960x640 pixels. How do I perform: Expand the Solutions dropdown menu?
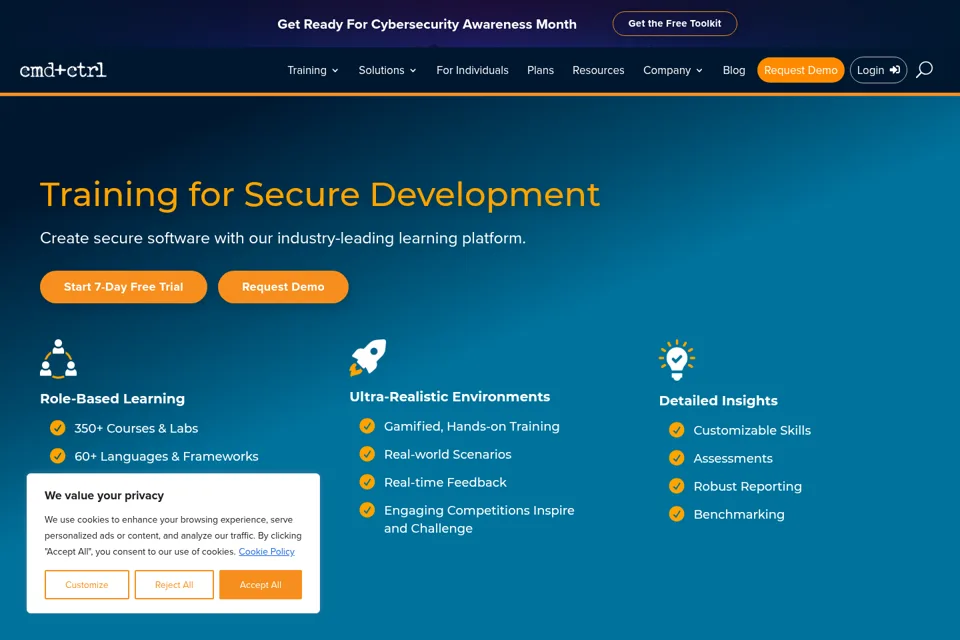pyautogui.click(x=388, y=70)
